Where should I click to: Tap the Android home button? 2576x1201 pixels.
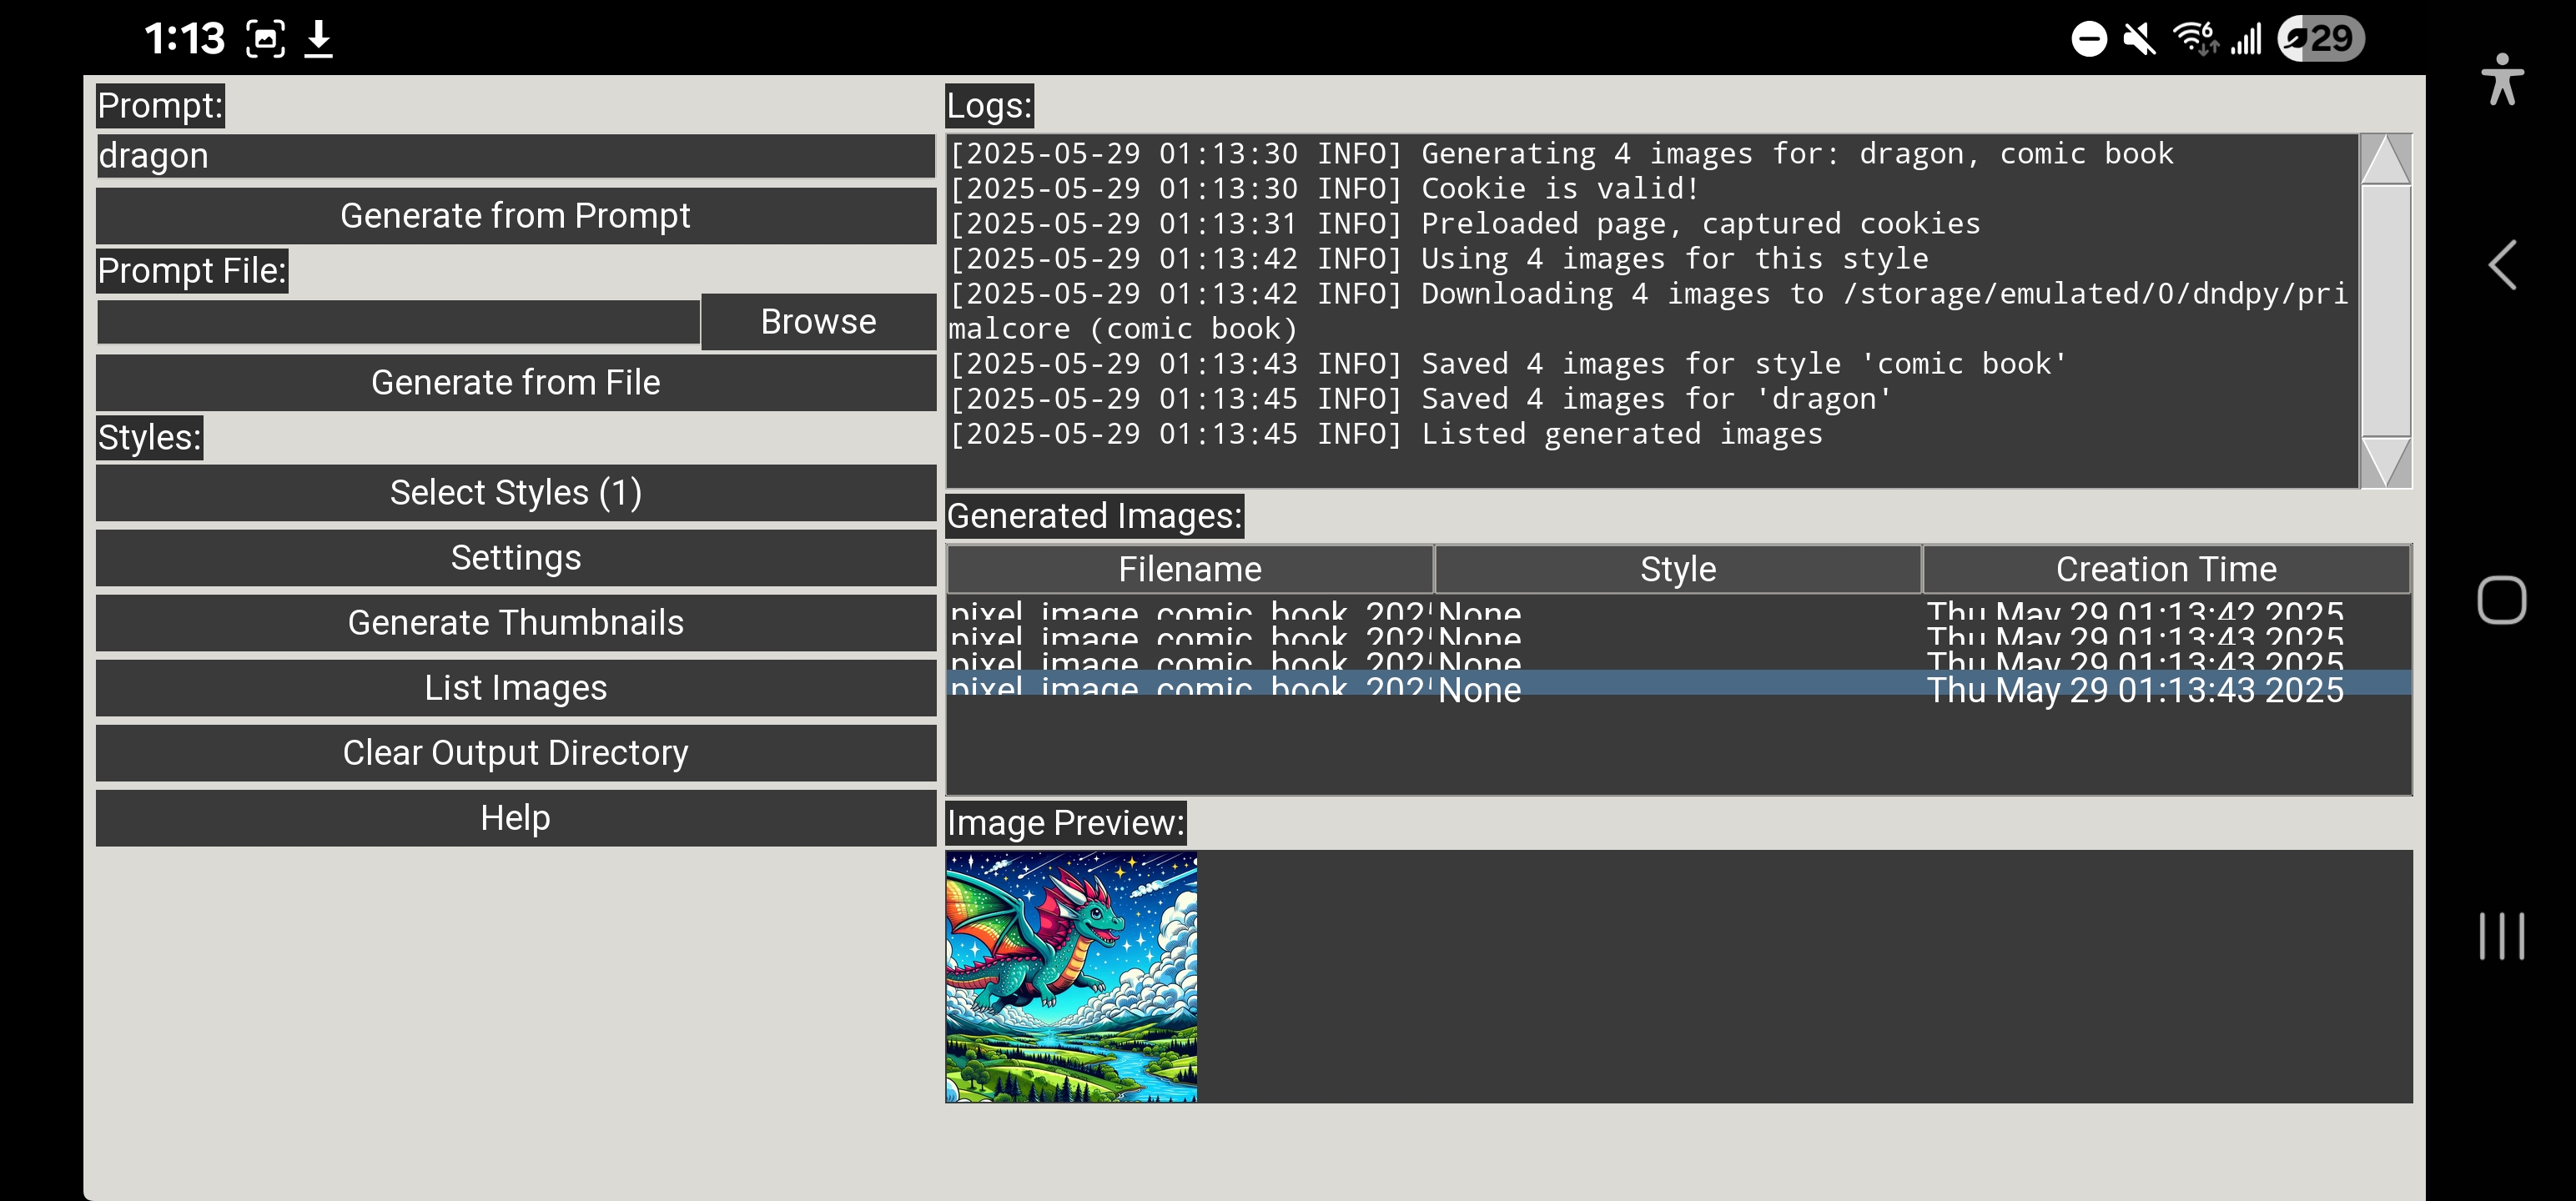point(2501,600)
